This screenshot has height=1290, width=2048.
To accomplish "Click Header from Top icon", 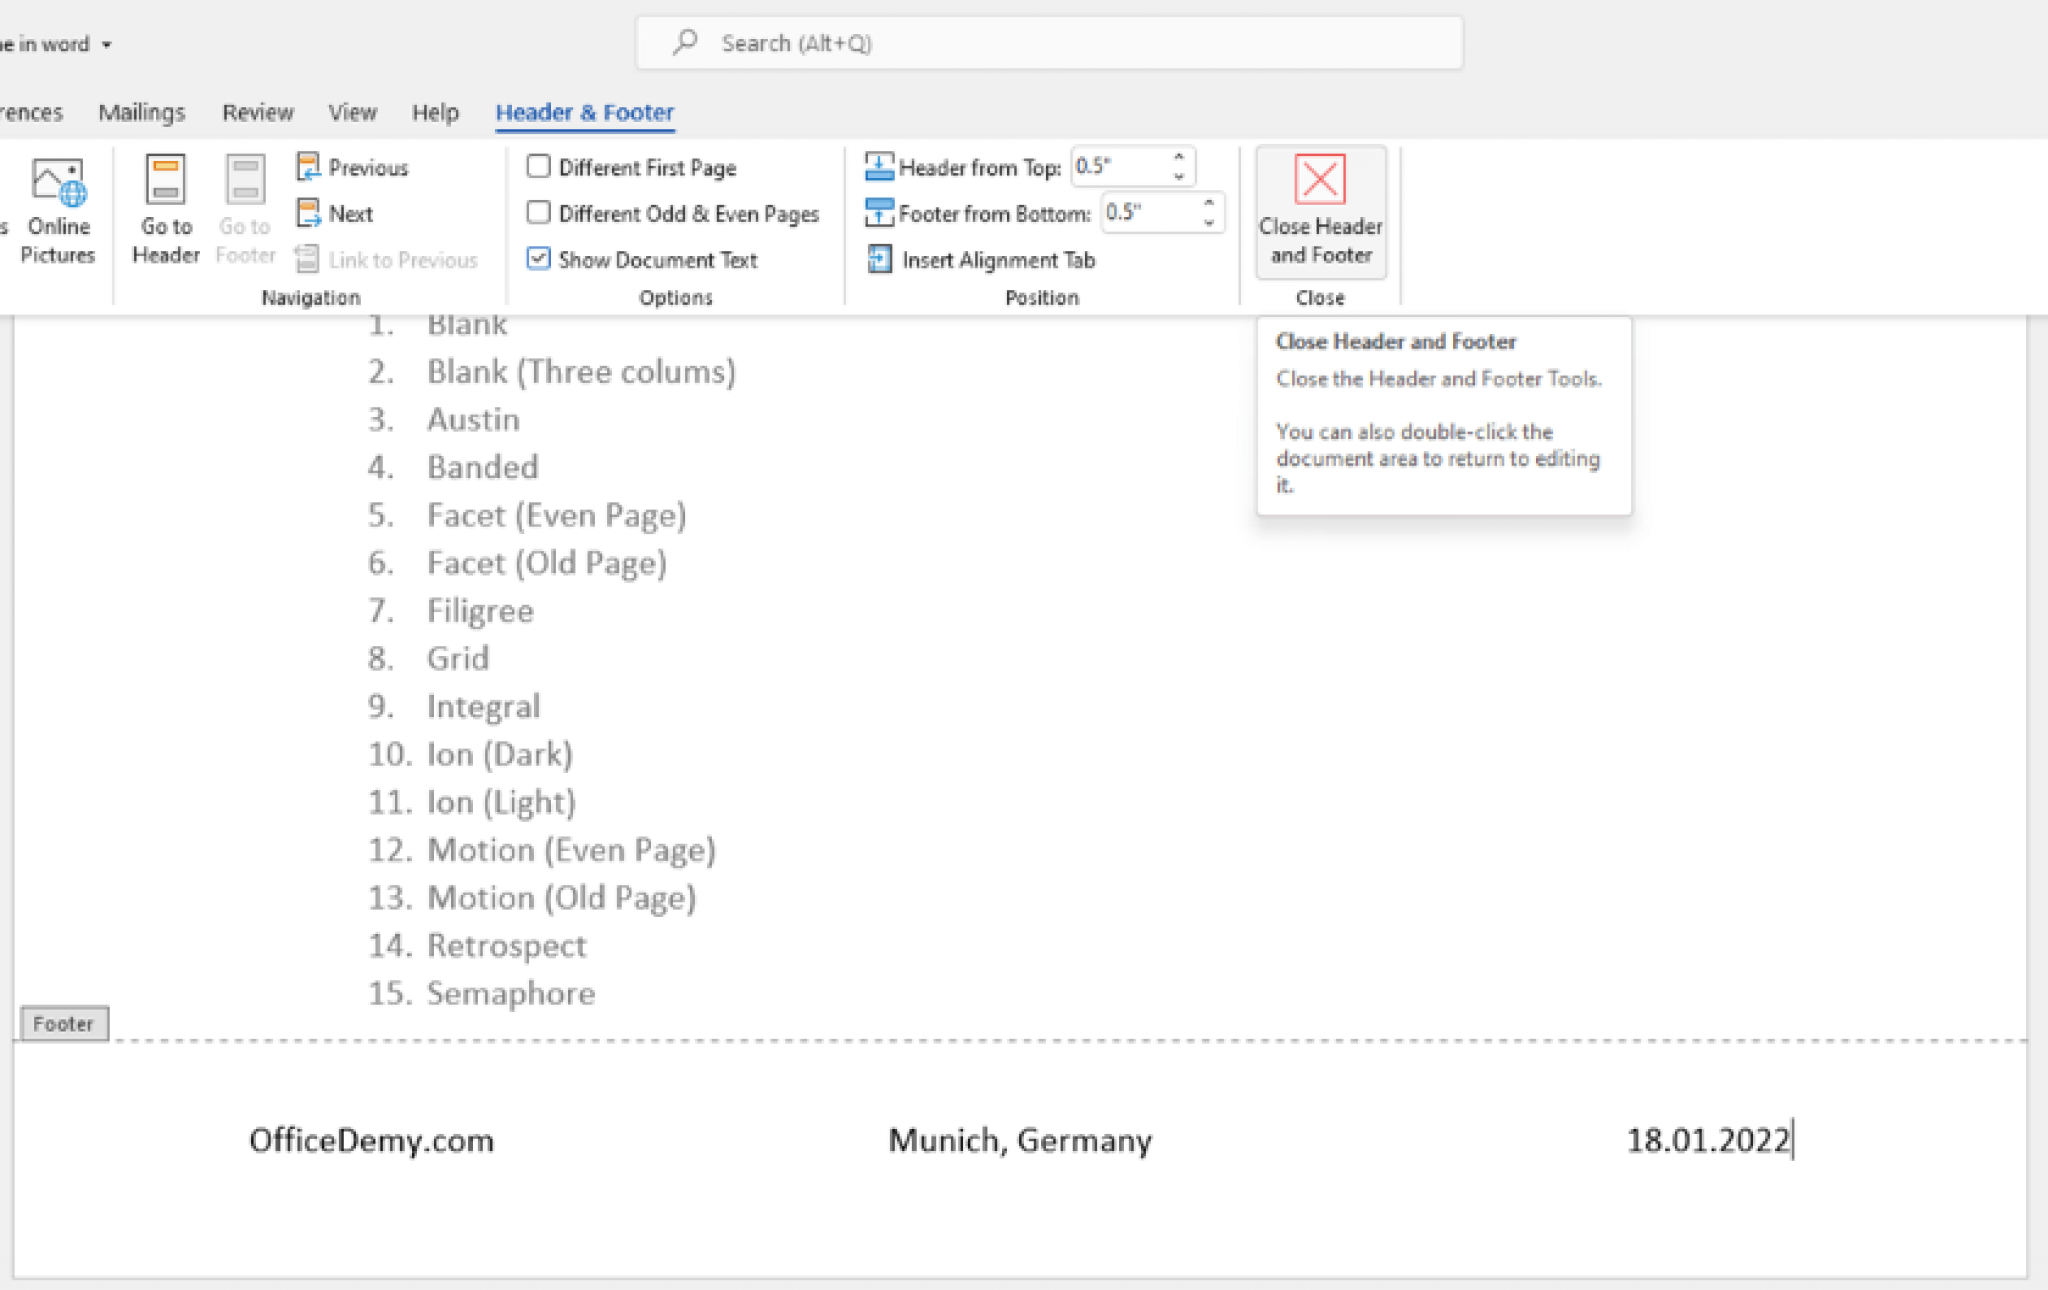I will [x=879, y=167].
